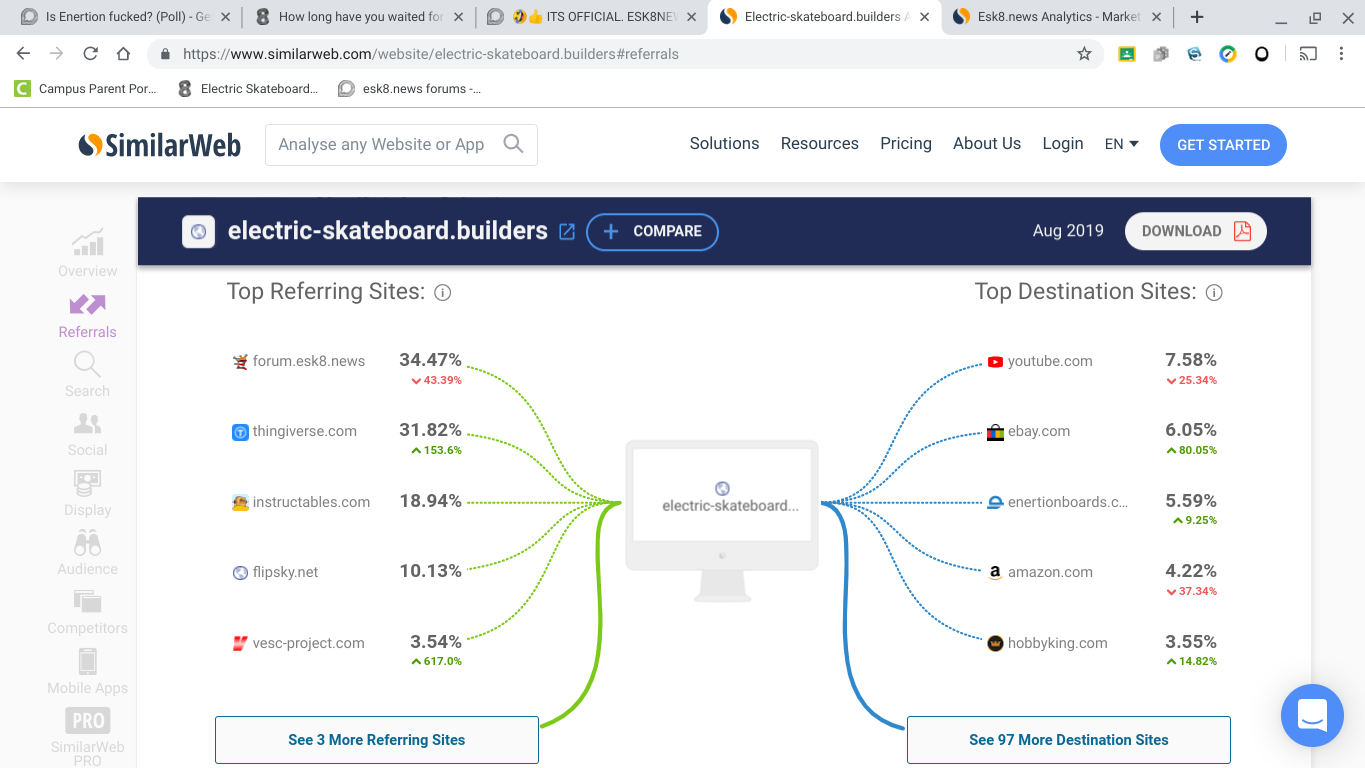Open the Mobile Apps sidebar section
The image size is (1365, 768).
[88, 671]
